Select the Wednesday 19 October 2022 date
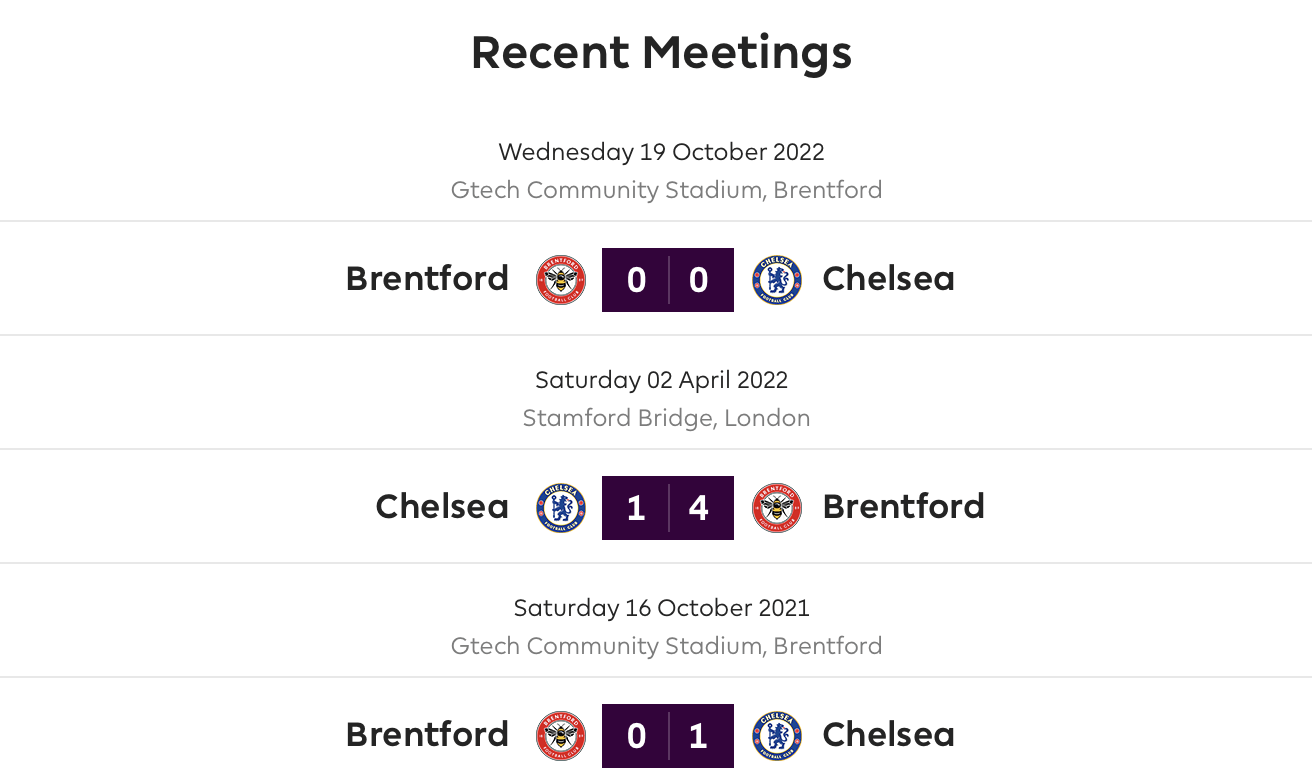The width and height of the screenshot is (1312, 768). coord(661,152)
